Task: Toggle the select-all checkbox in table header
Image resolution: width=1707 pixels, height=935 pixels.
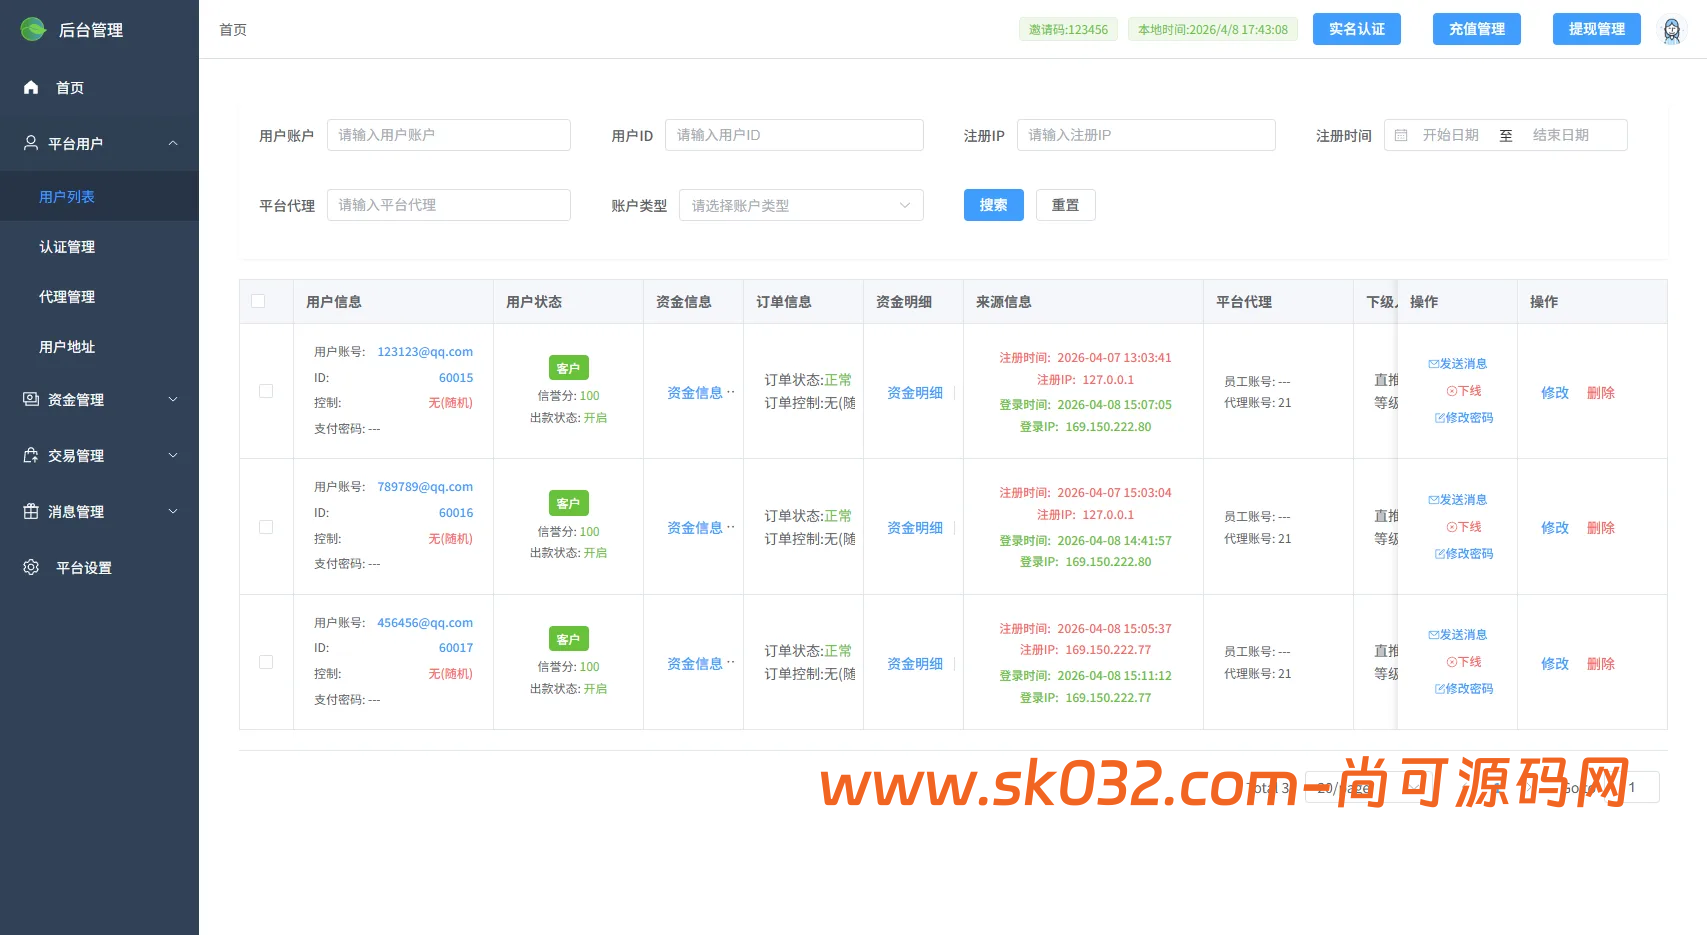Action: click(258, 301)
